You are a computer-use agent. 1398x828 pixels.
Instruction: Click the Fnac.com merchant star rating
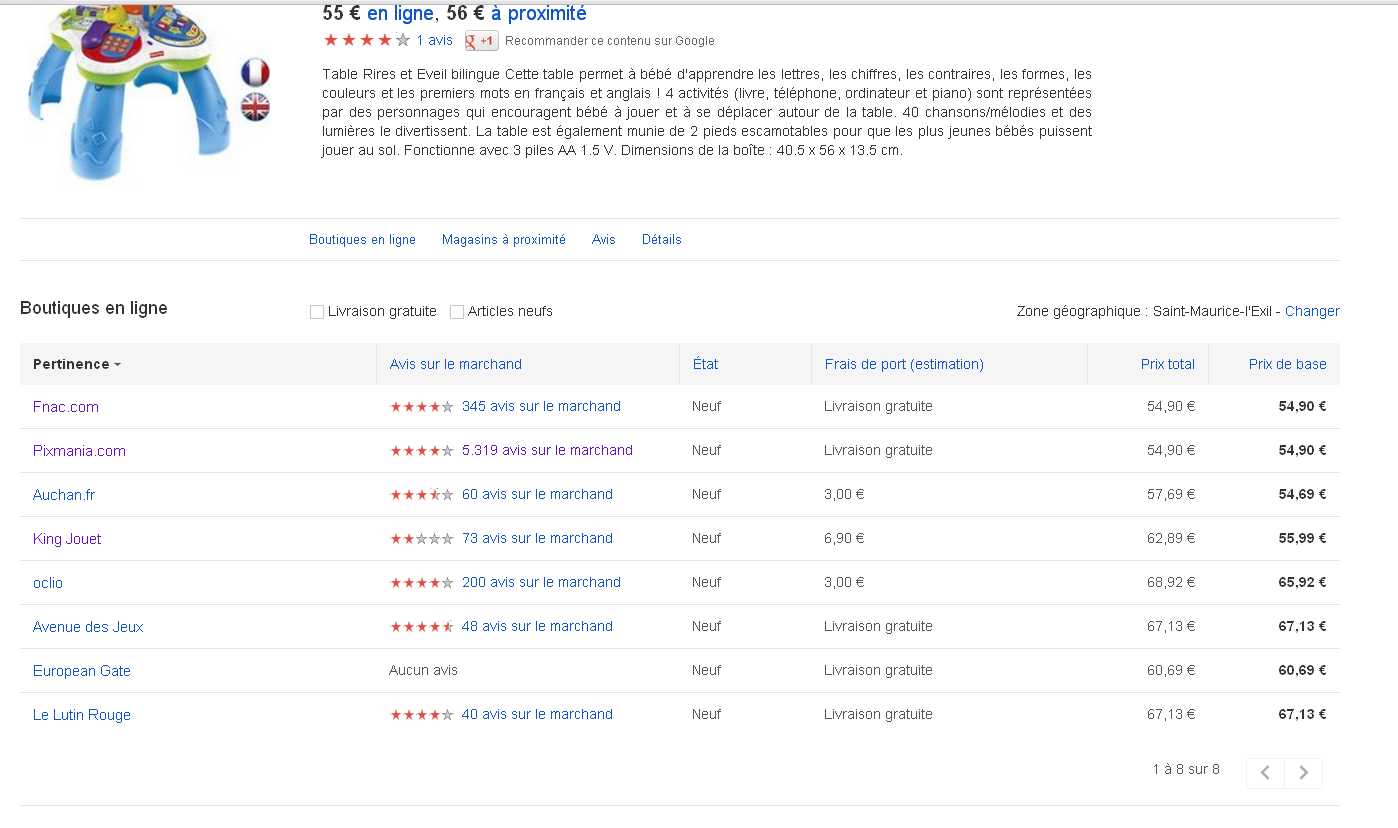pyautogui.click(x=421, y=407)
